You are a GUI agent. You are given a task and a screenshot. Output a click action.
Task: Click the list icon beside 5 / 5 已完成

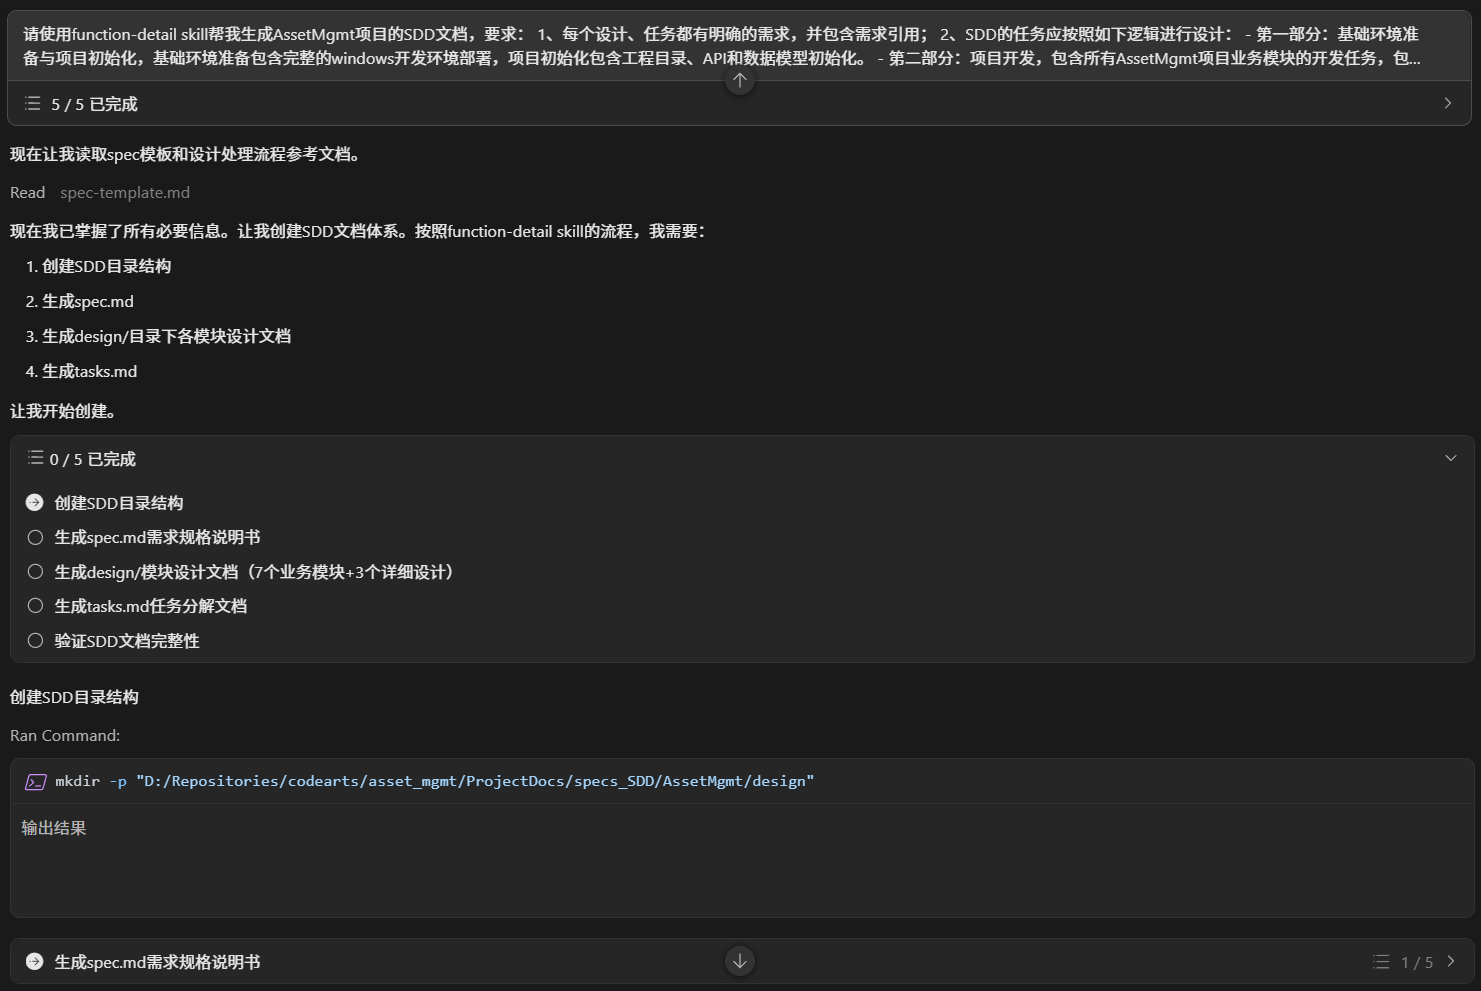pos(32,103)
